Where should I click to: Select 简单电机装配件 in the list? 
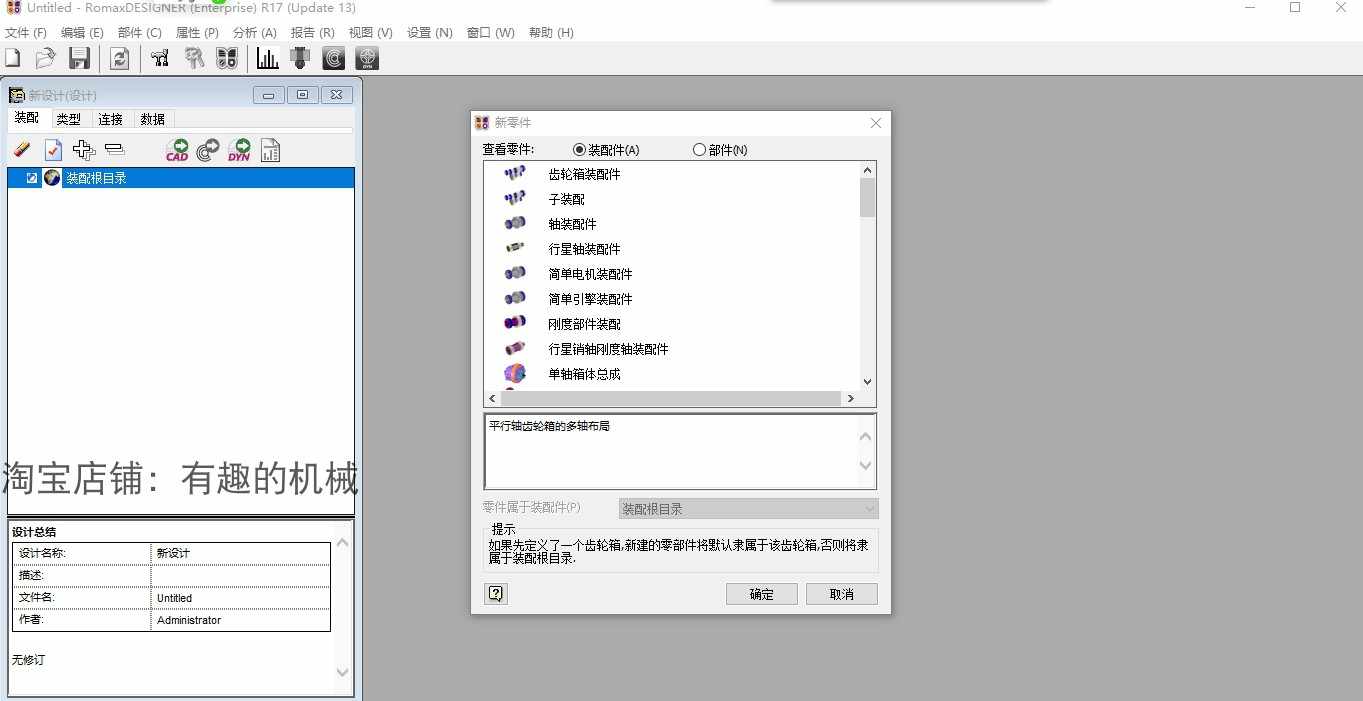tap(590, 274)
